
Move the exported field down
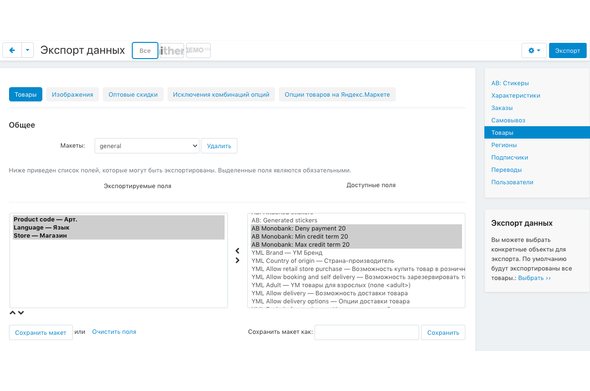21,313
